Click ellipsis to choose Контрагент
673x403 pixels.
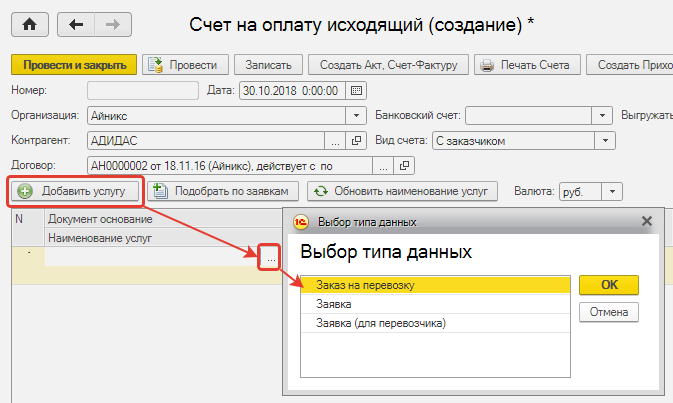(335, 140)
